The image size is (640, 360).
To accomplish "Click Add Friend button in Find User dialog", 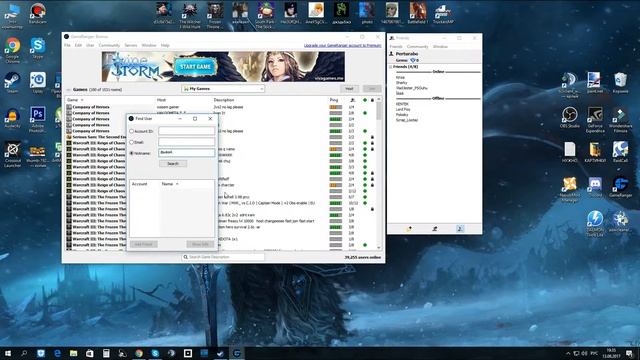I will coord(143,244).
